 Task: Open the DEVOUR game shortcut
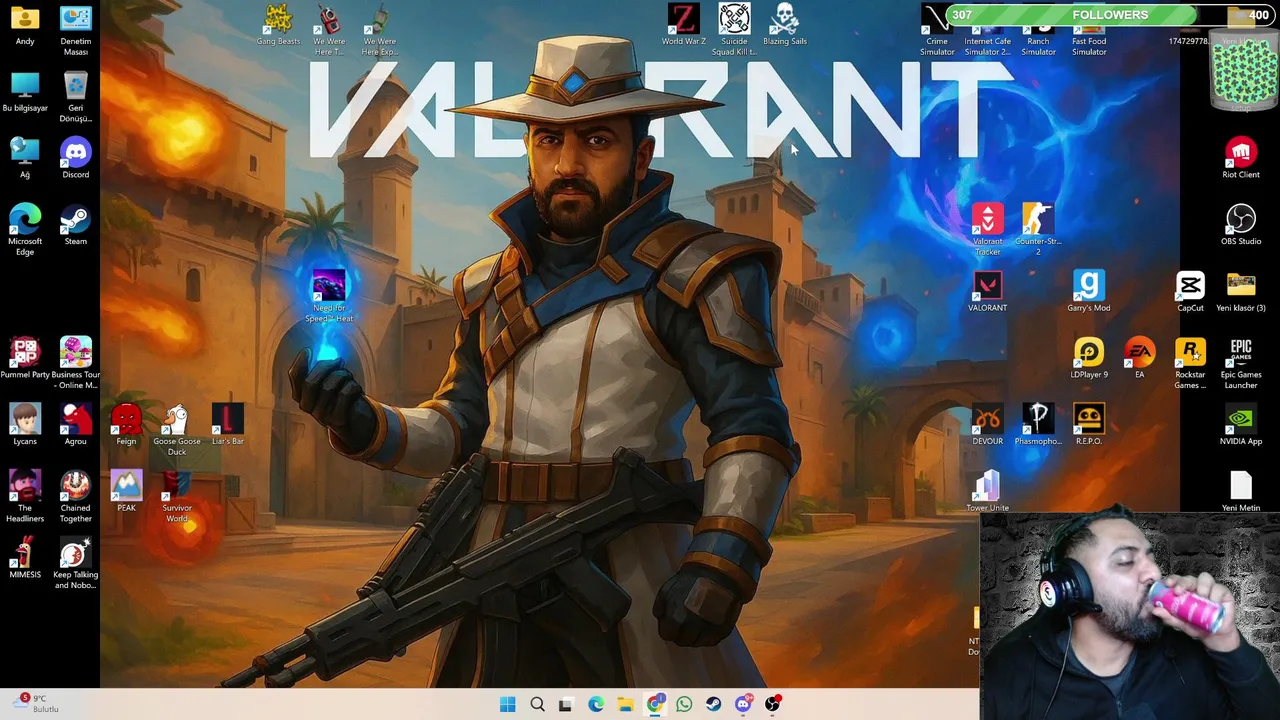pos(987,425)
